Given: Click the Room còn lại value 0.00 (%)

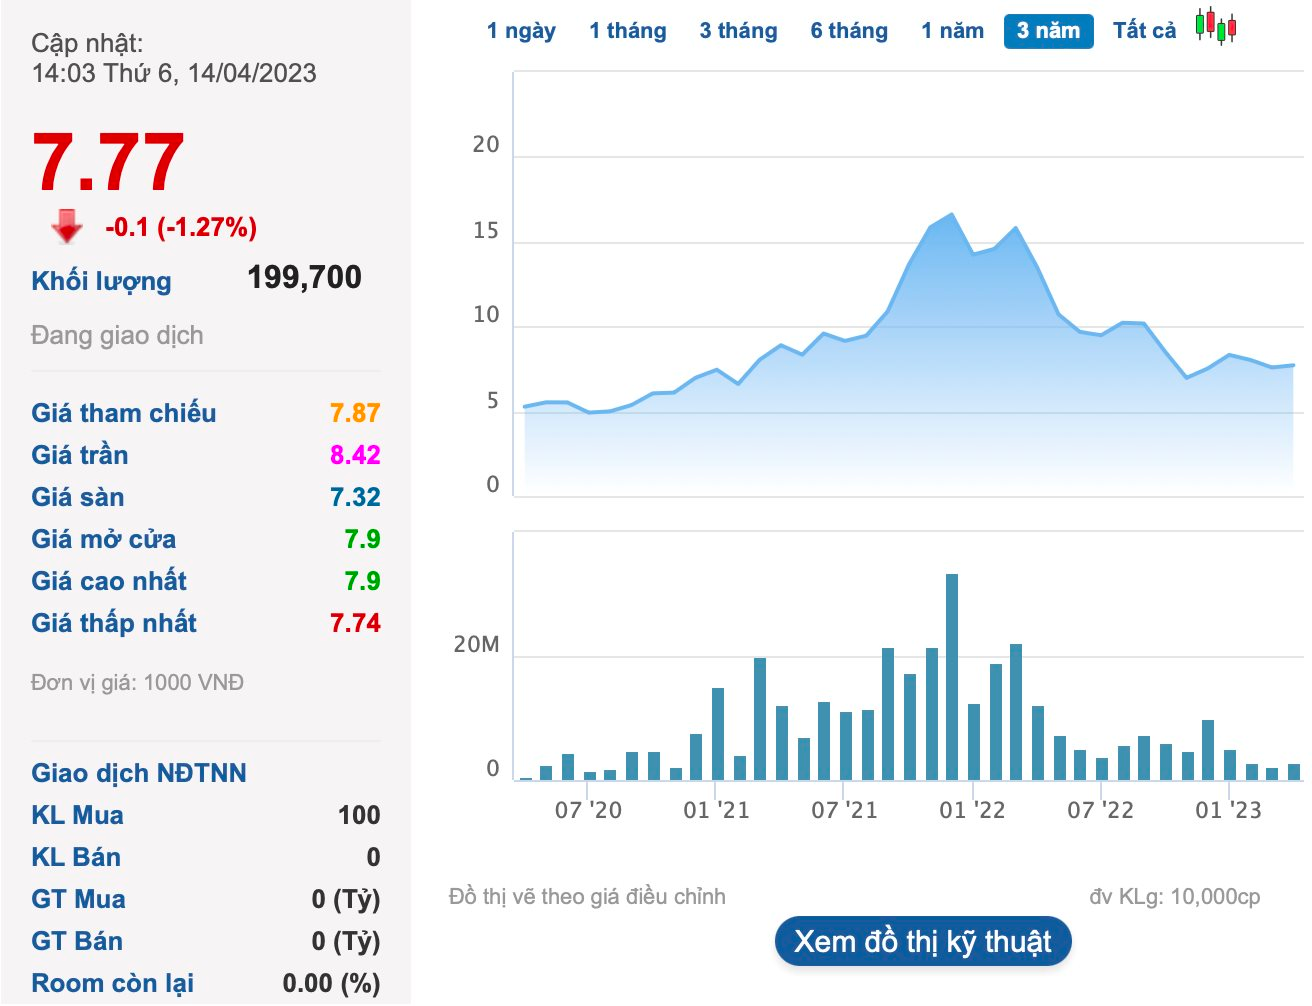Looking at the screenshot, I should [331, 983].
